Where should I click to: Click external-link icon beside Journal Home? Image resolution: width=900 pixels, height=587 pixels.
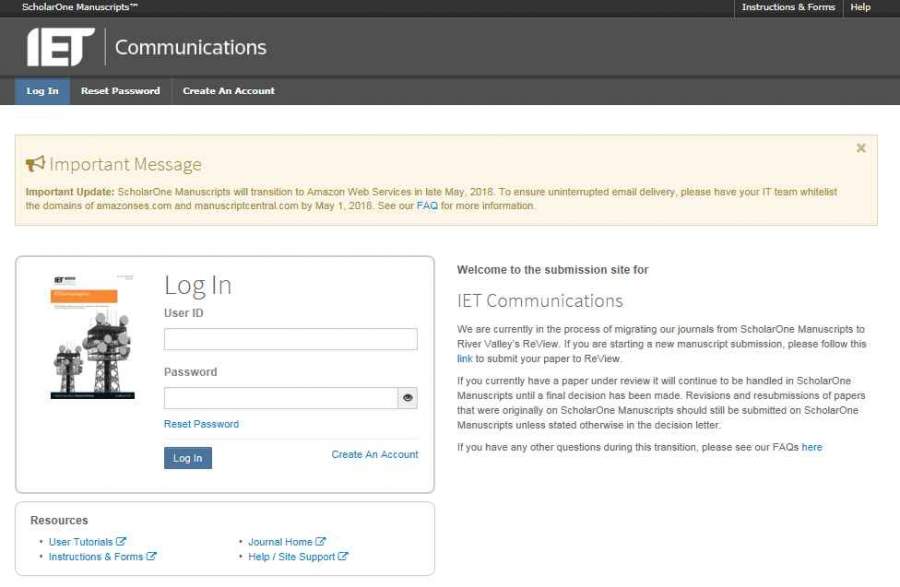[x=321, y=542]
